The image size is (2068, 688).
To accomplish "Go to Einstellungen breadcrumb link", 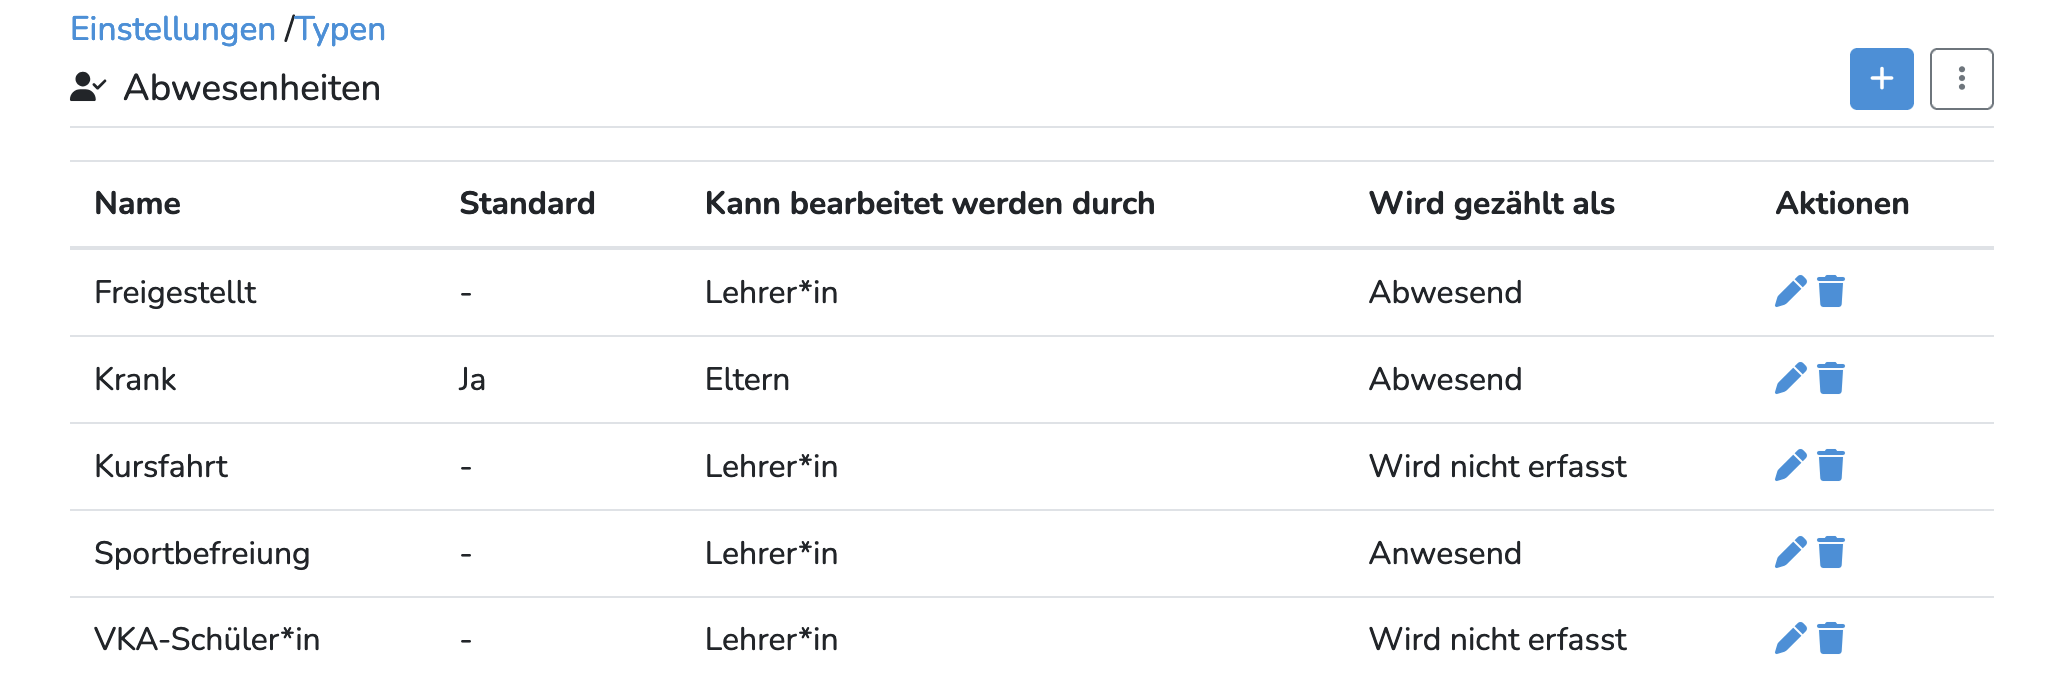I will point(172,29).
